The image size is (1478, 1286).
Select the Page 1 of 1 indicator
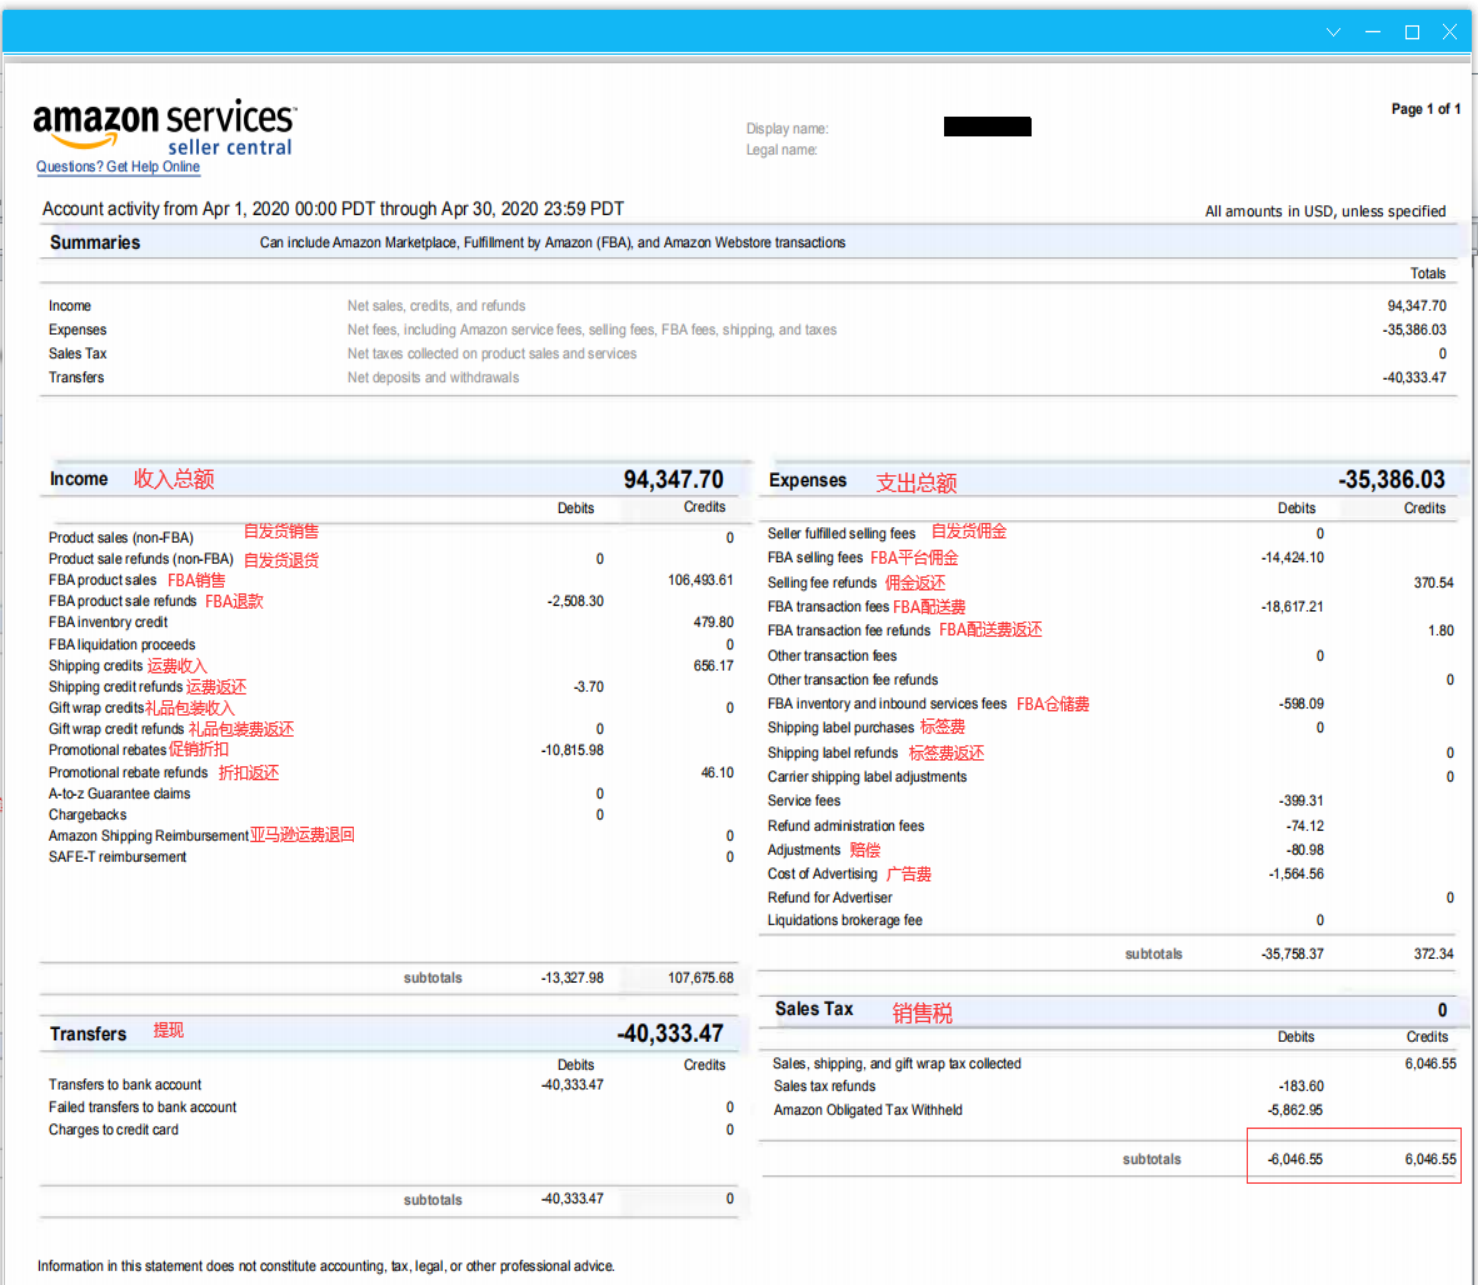pyautogui.click(x=1425, y=109)
